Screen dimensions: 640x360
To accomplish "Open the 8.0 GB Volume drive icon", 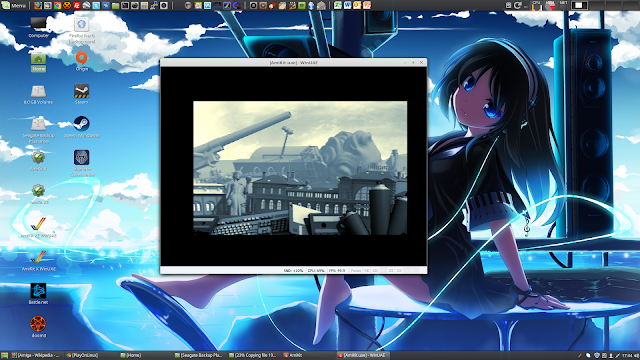I will 38,94.
